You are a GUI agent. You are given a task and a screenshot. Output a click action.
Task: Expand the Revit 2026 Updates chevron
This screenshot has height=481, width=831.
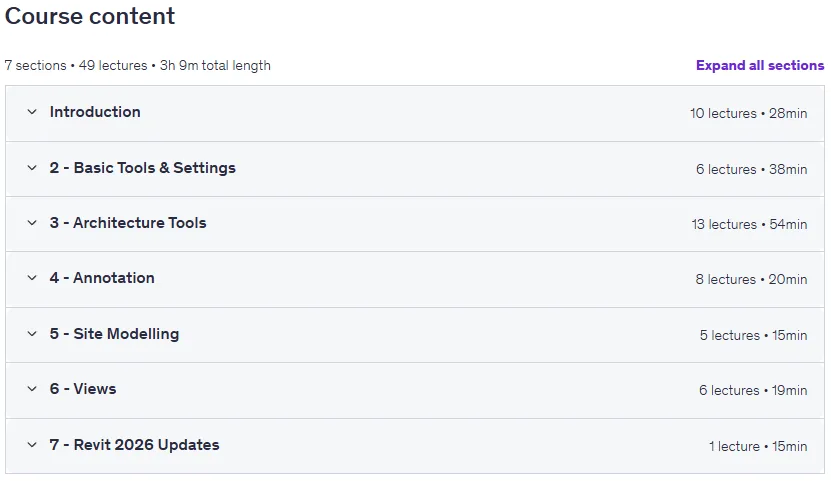pyautogui.click(x=32, y=445)
